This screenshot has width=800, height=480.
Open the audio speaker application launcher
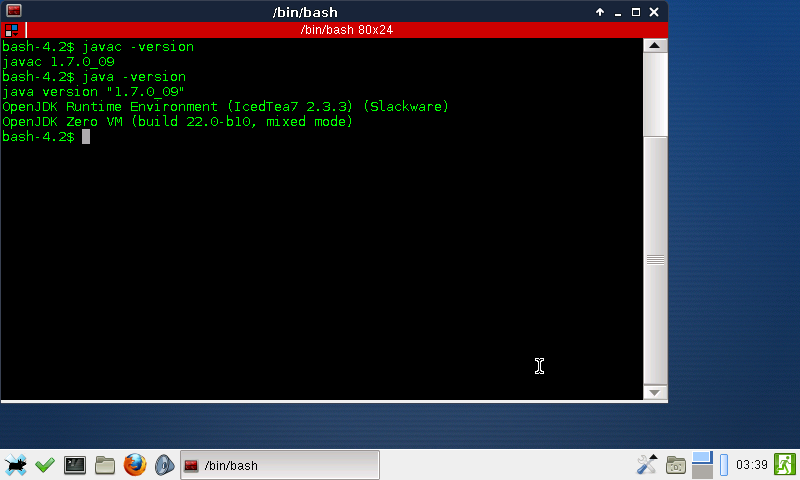point(164,465)
